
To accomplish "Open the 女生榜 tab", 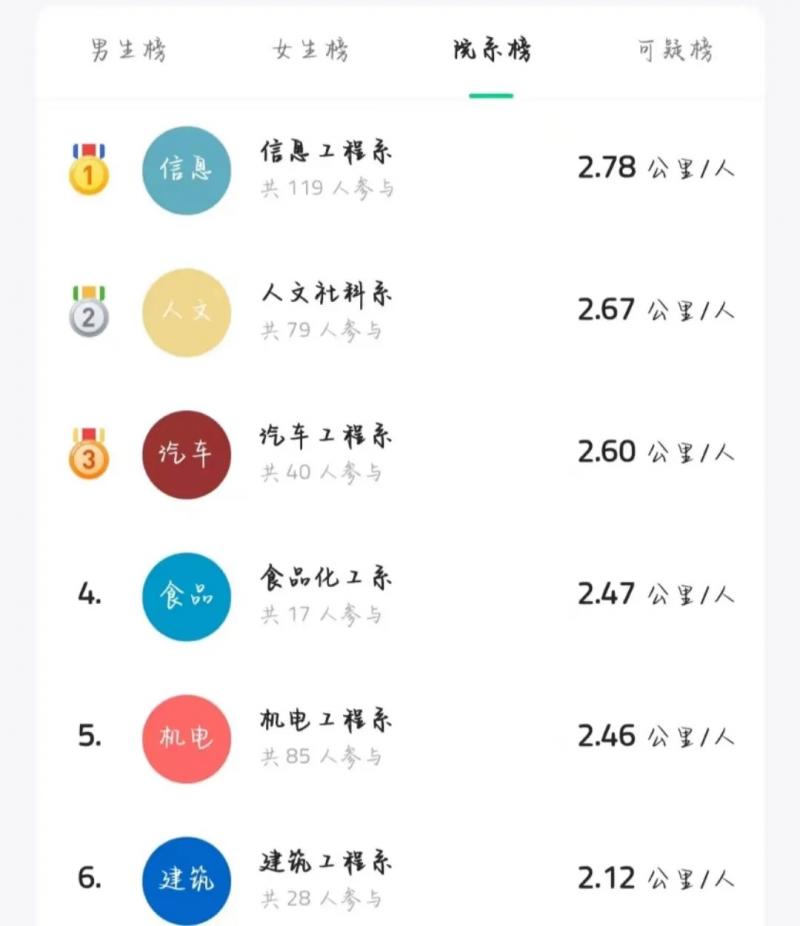I will coord(310,50).
